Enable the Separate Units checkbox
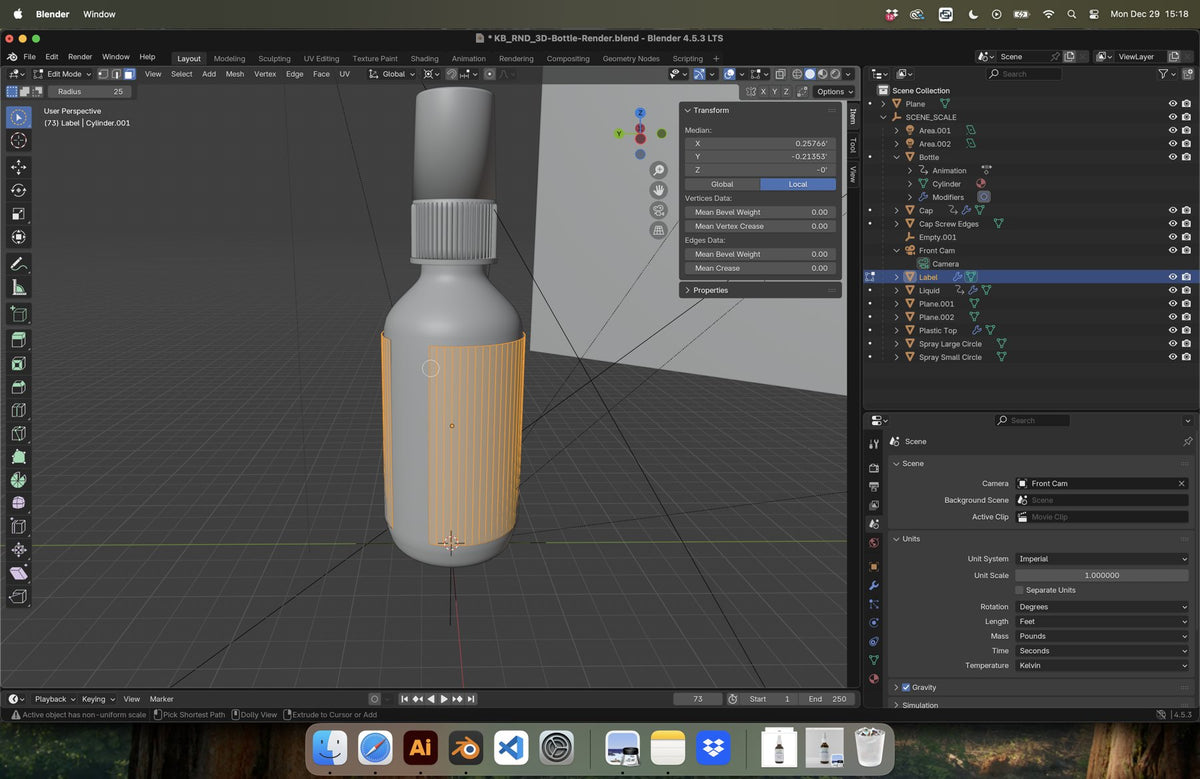 click(x=1020, y=590)
